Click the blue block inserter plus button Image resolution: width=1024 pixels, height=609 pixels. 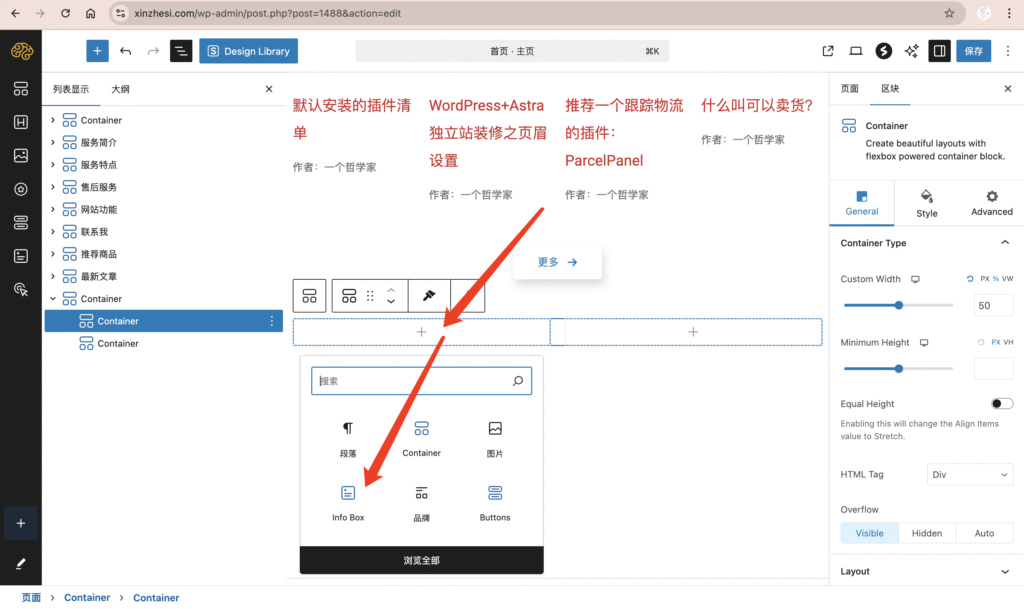pyautogui.click(x=97, y=51)
